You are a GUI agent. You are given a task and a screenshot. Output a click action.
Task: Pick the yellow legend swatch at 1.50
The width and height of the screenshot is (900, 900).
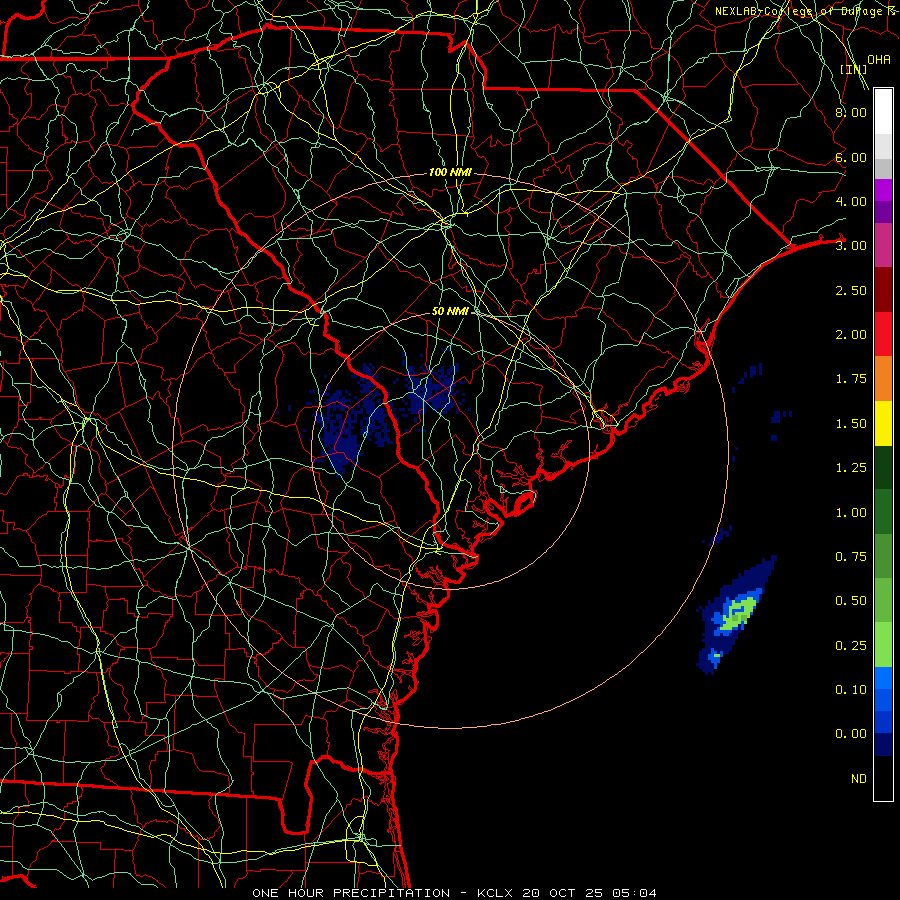click(x=883, y=424)
